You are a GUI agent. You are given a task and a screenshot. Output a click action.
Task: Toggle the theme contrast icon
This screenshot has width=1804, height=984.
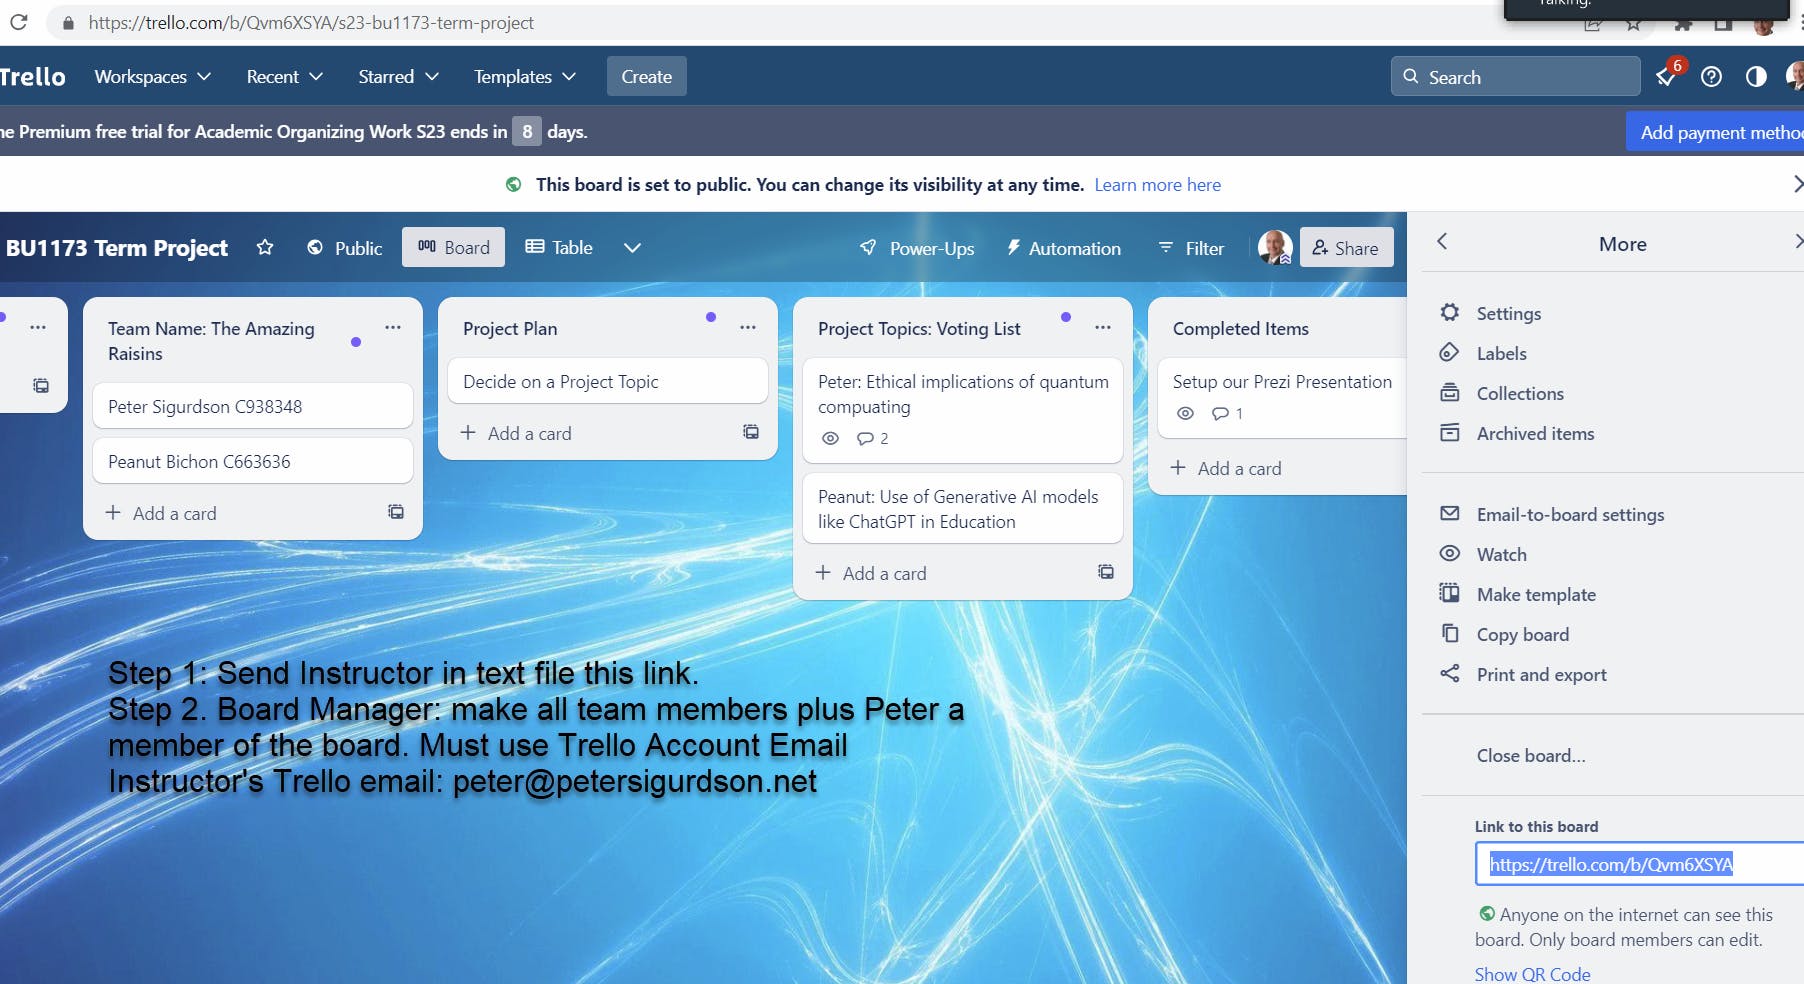[1756, 77]
